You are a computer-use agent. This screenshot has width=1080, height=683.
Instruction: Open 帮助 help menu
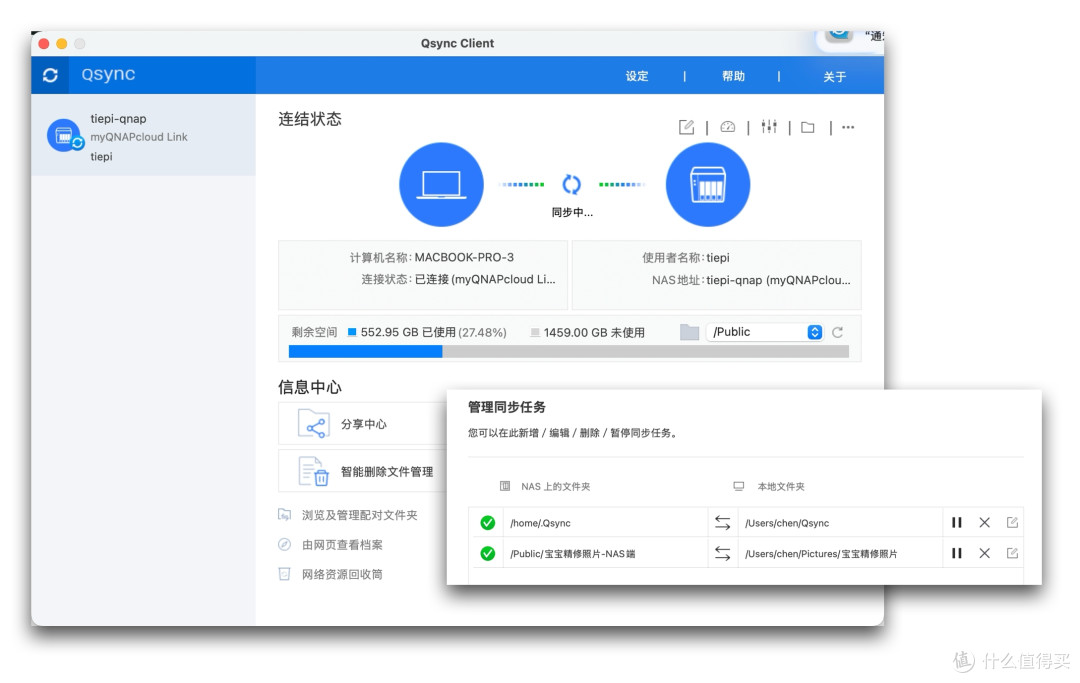(x=733, y=76)
